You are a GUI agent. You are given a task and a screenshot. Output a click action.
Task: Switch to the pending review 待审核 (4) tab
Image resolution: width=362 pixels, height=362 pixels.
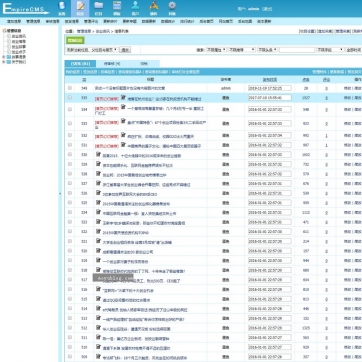tap(112, 64)
